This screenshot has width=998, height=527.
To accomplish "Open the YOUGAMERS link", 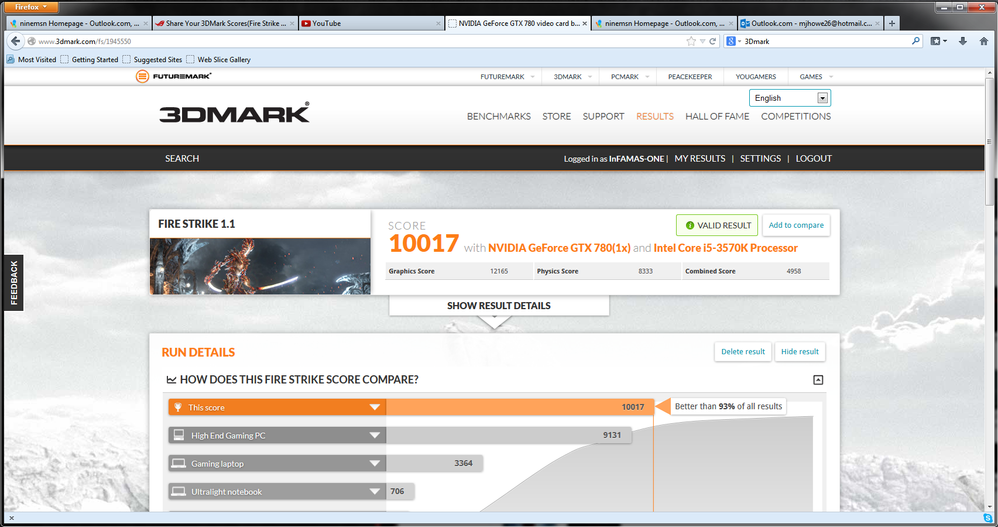I will 756,76.
